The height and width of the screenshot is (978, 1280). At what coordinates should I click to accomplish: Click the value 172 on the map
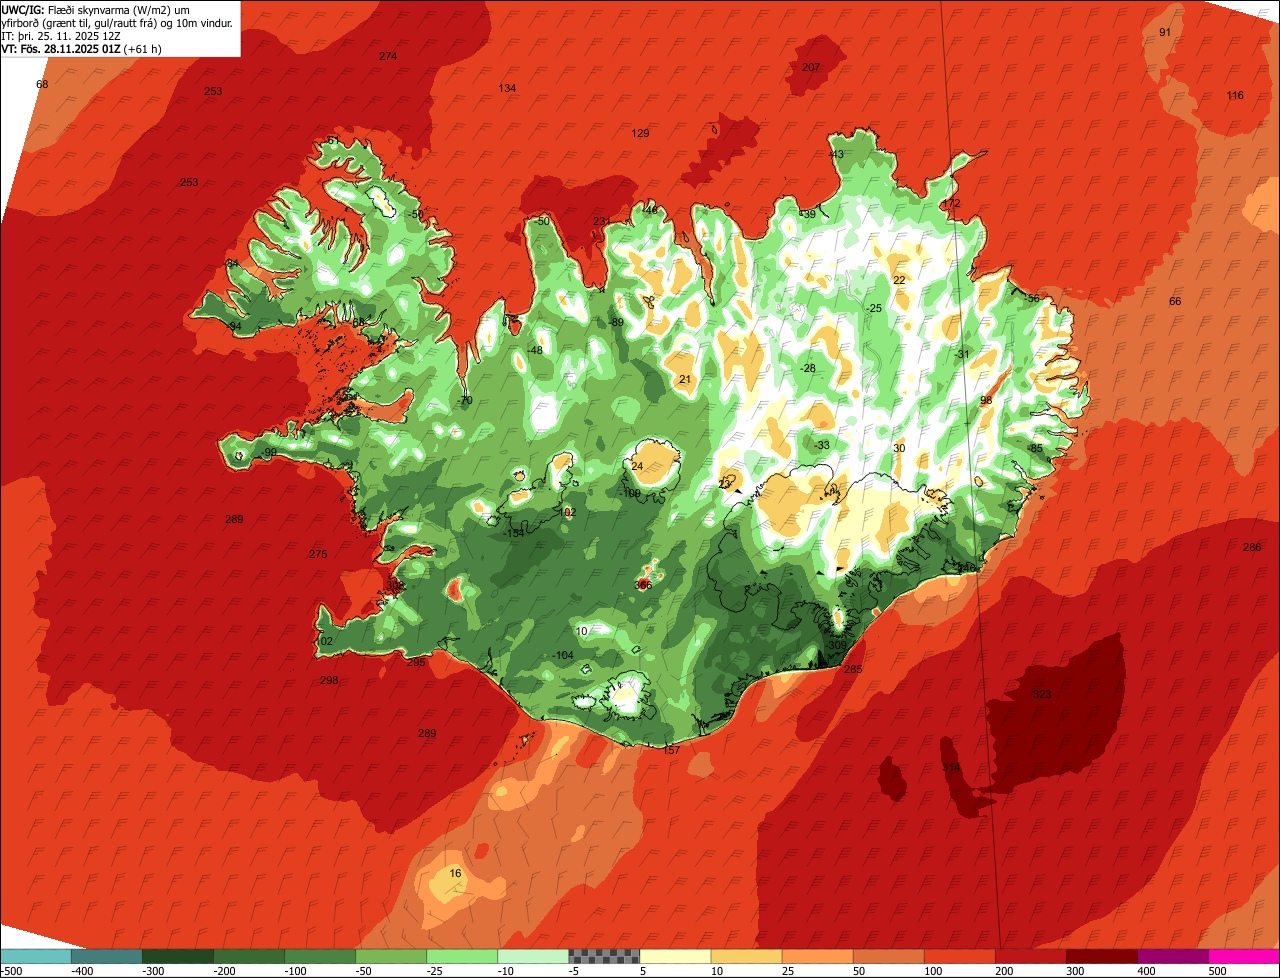(951, 203)
